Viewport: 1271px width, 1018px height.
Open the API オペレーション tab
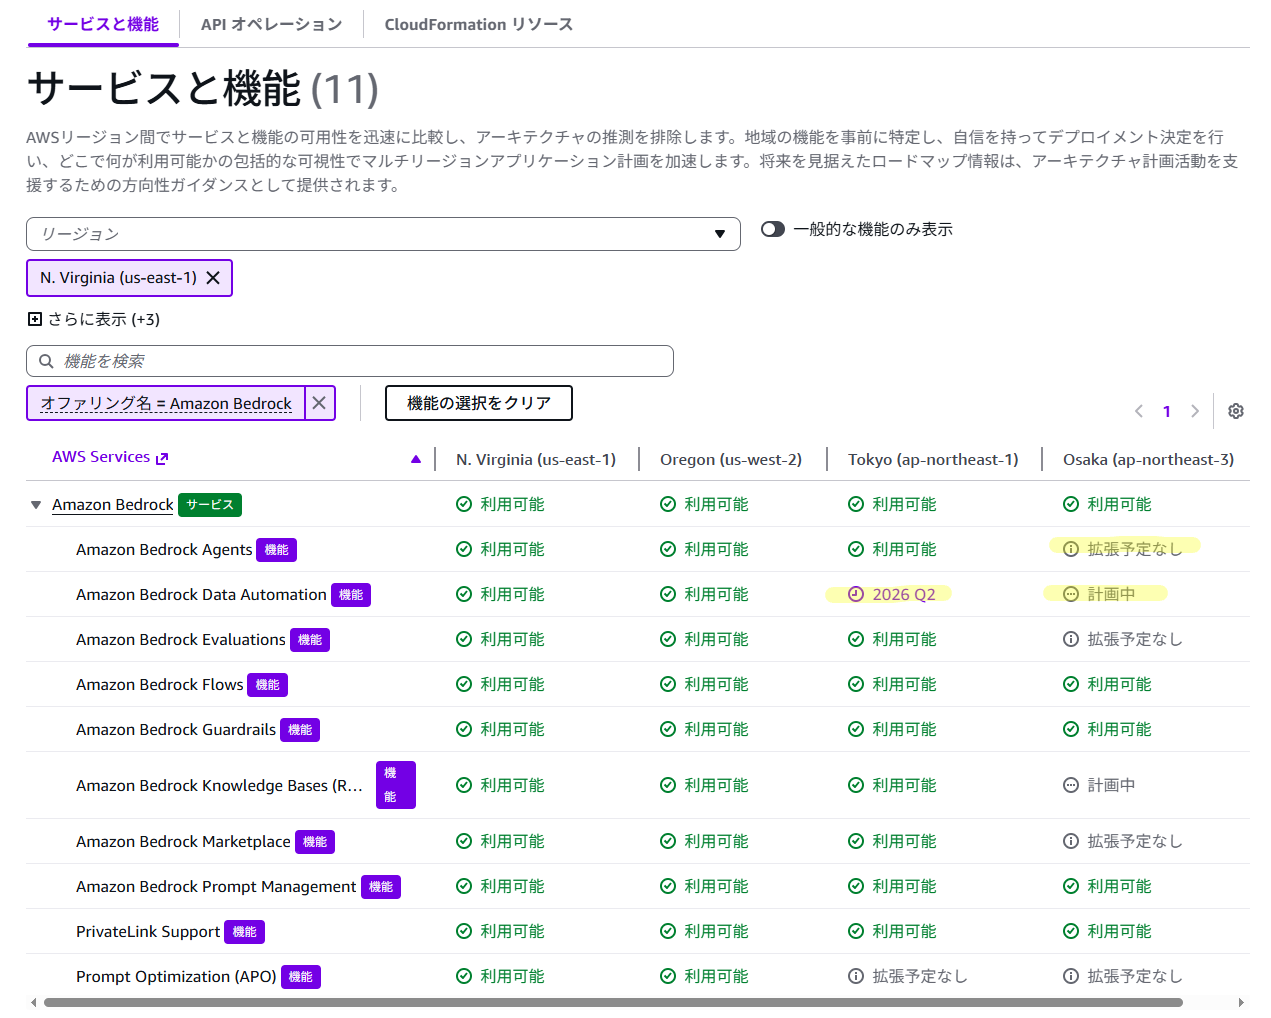(271, 24)
